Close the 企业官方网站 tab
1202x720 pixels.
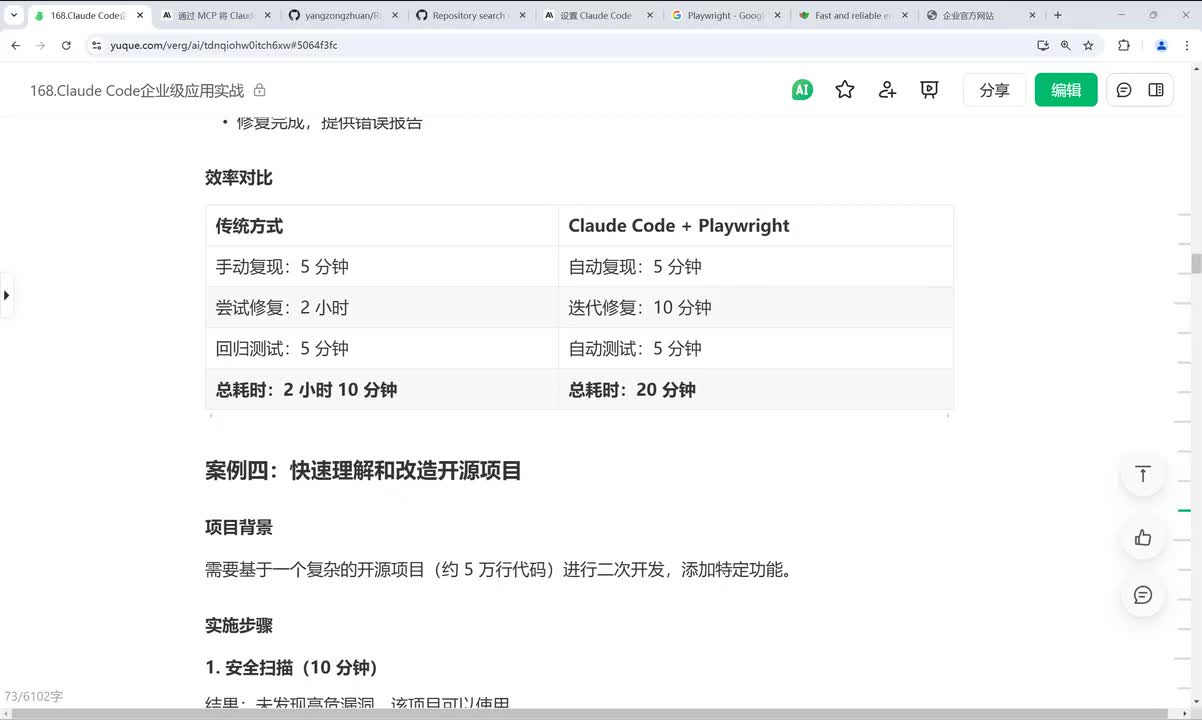(1034, 16)
